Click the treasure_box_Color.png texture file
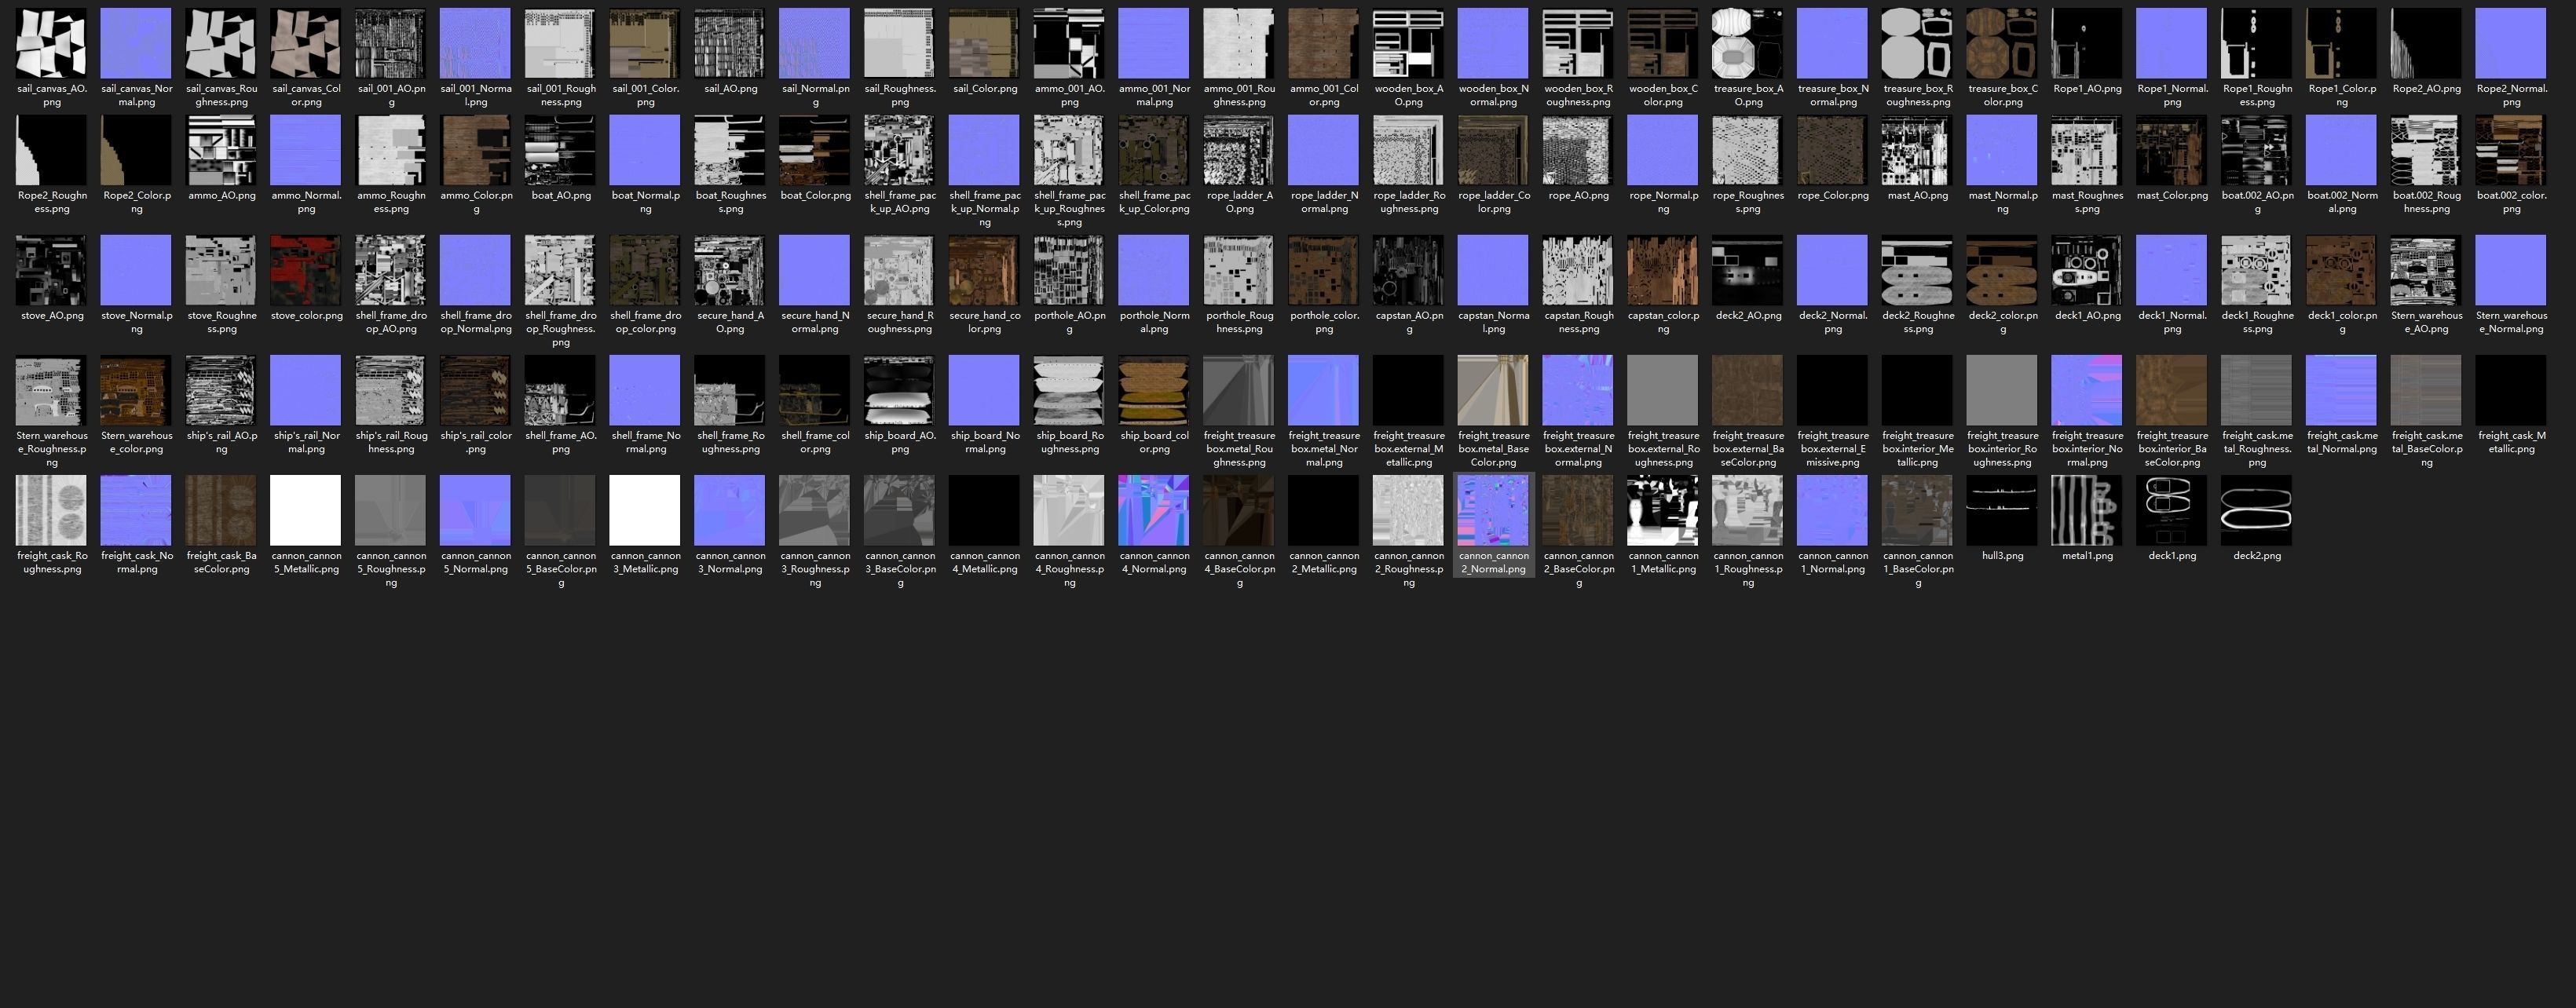 [x=2001, y=44]
